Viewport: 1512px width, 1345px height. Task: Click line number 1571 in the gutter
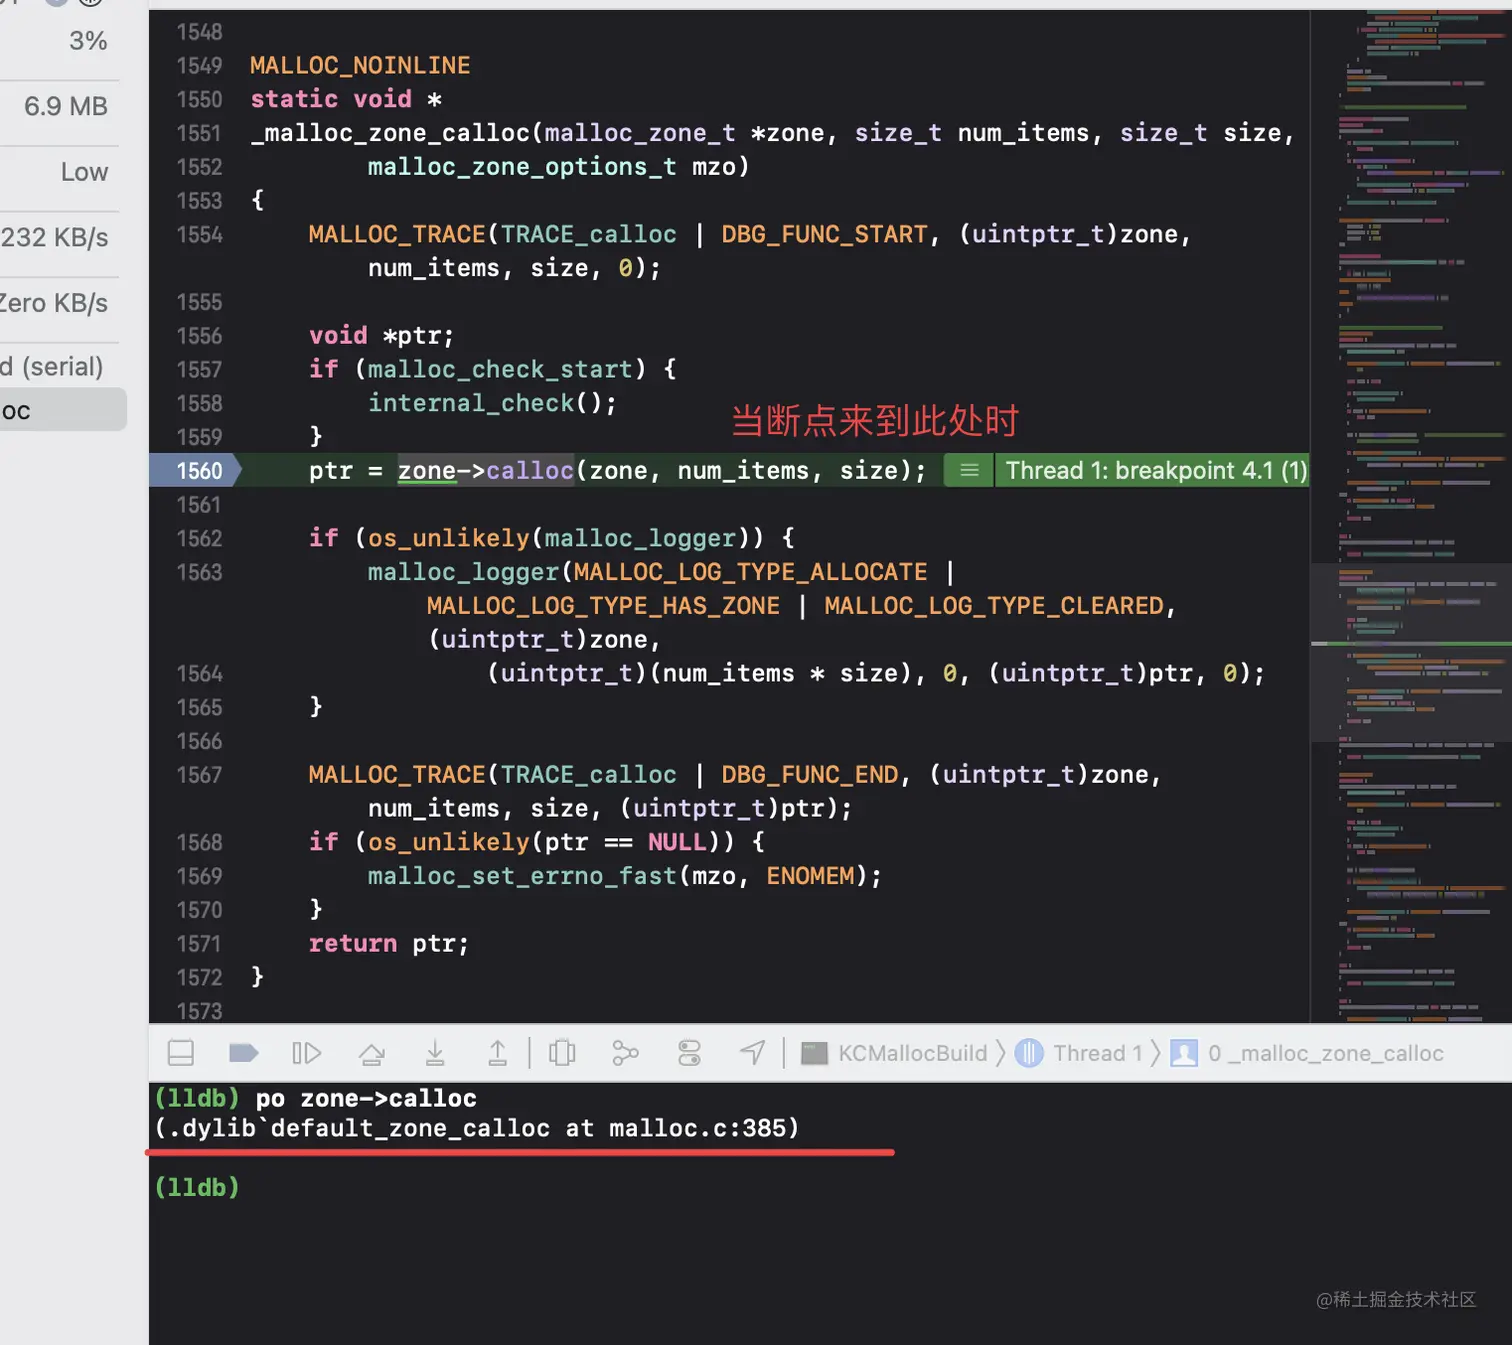coord(199,944)
